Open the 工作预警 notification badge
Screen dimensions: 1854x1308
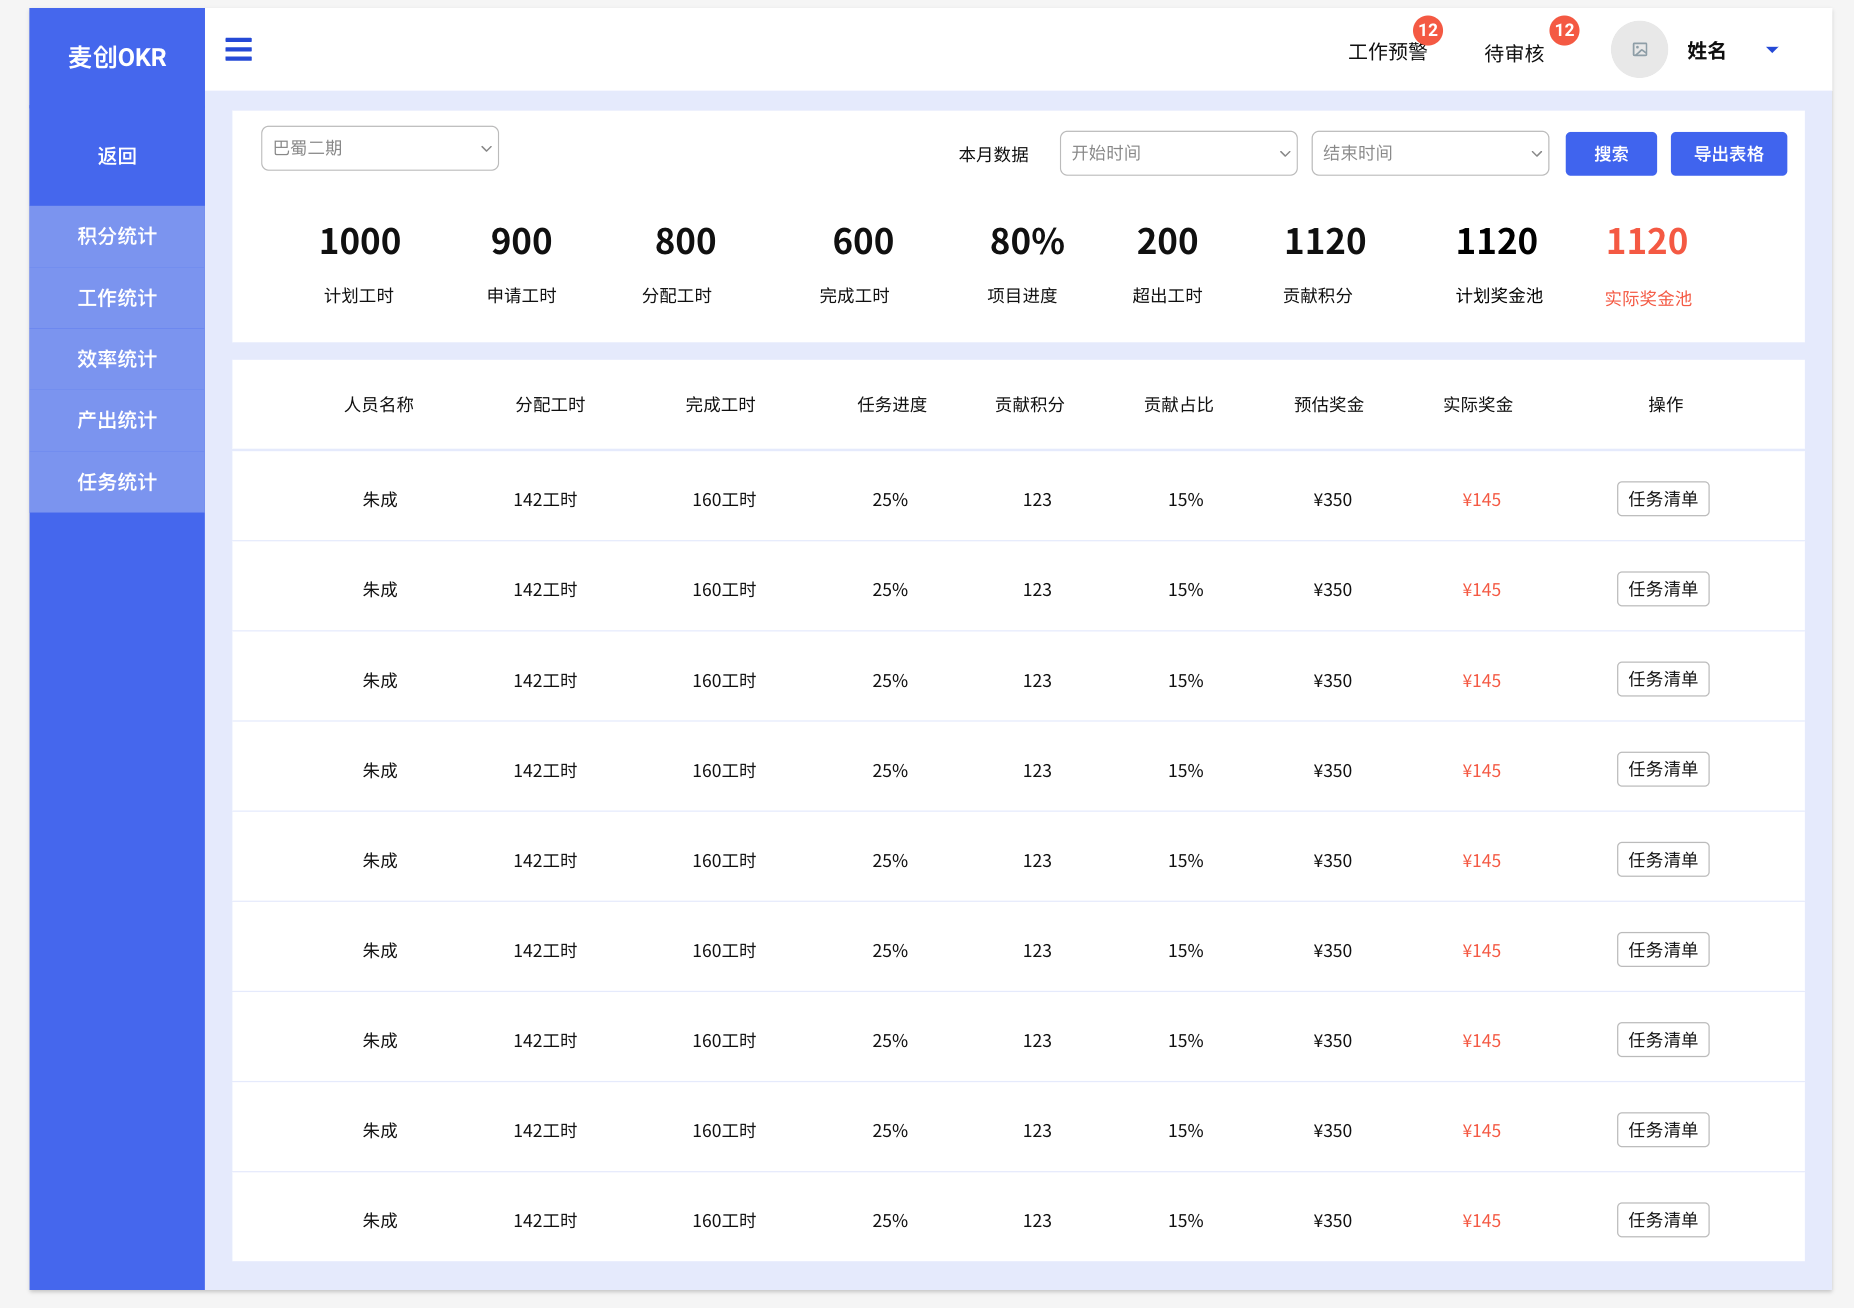[x=1427, y=31]
